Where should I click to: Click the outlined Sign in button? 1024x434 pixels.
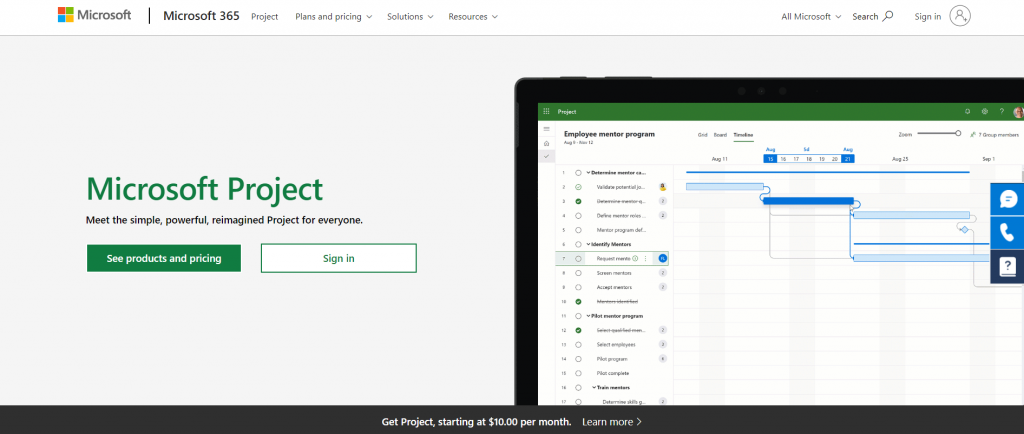coord(338,258)
